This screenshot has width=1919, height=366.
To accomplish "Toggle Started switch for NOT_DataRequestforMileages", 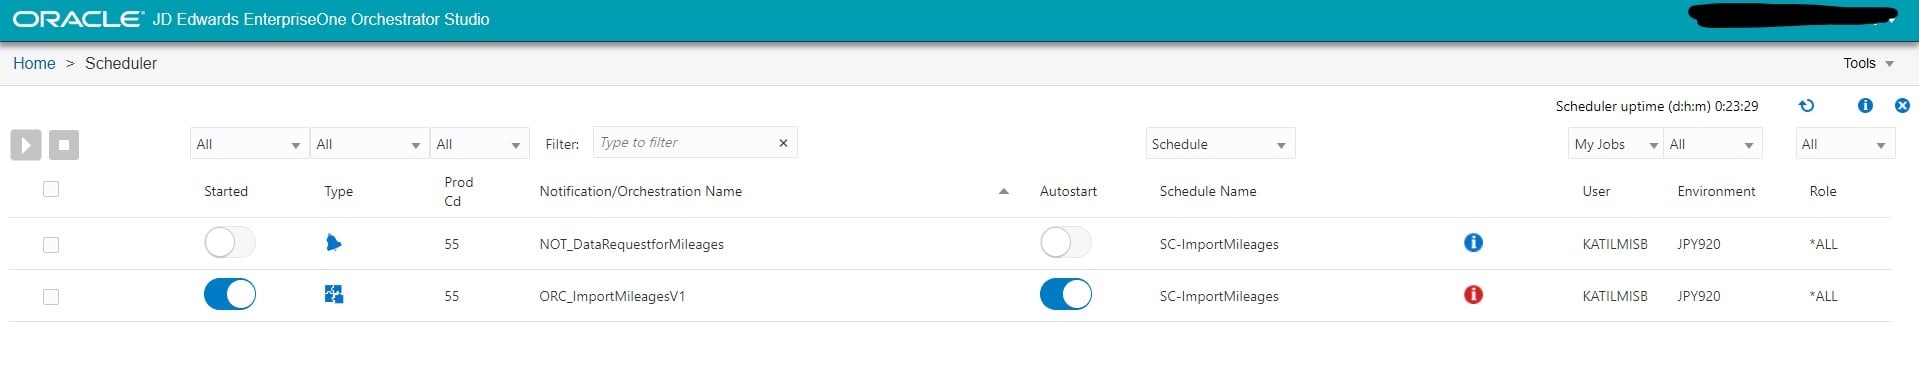I will click(230, 242).
